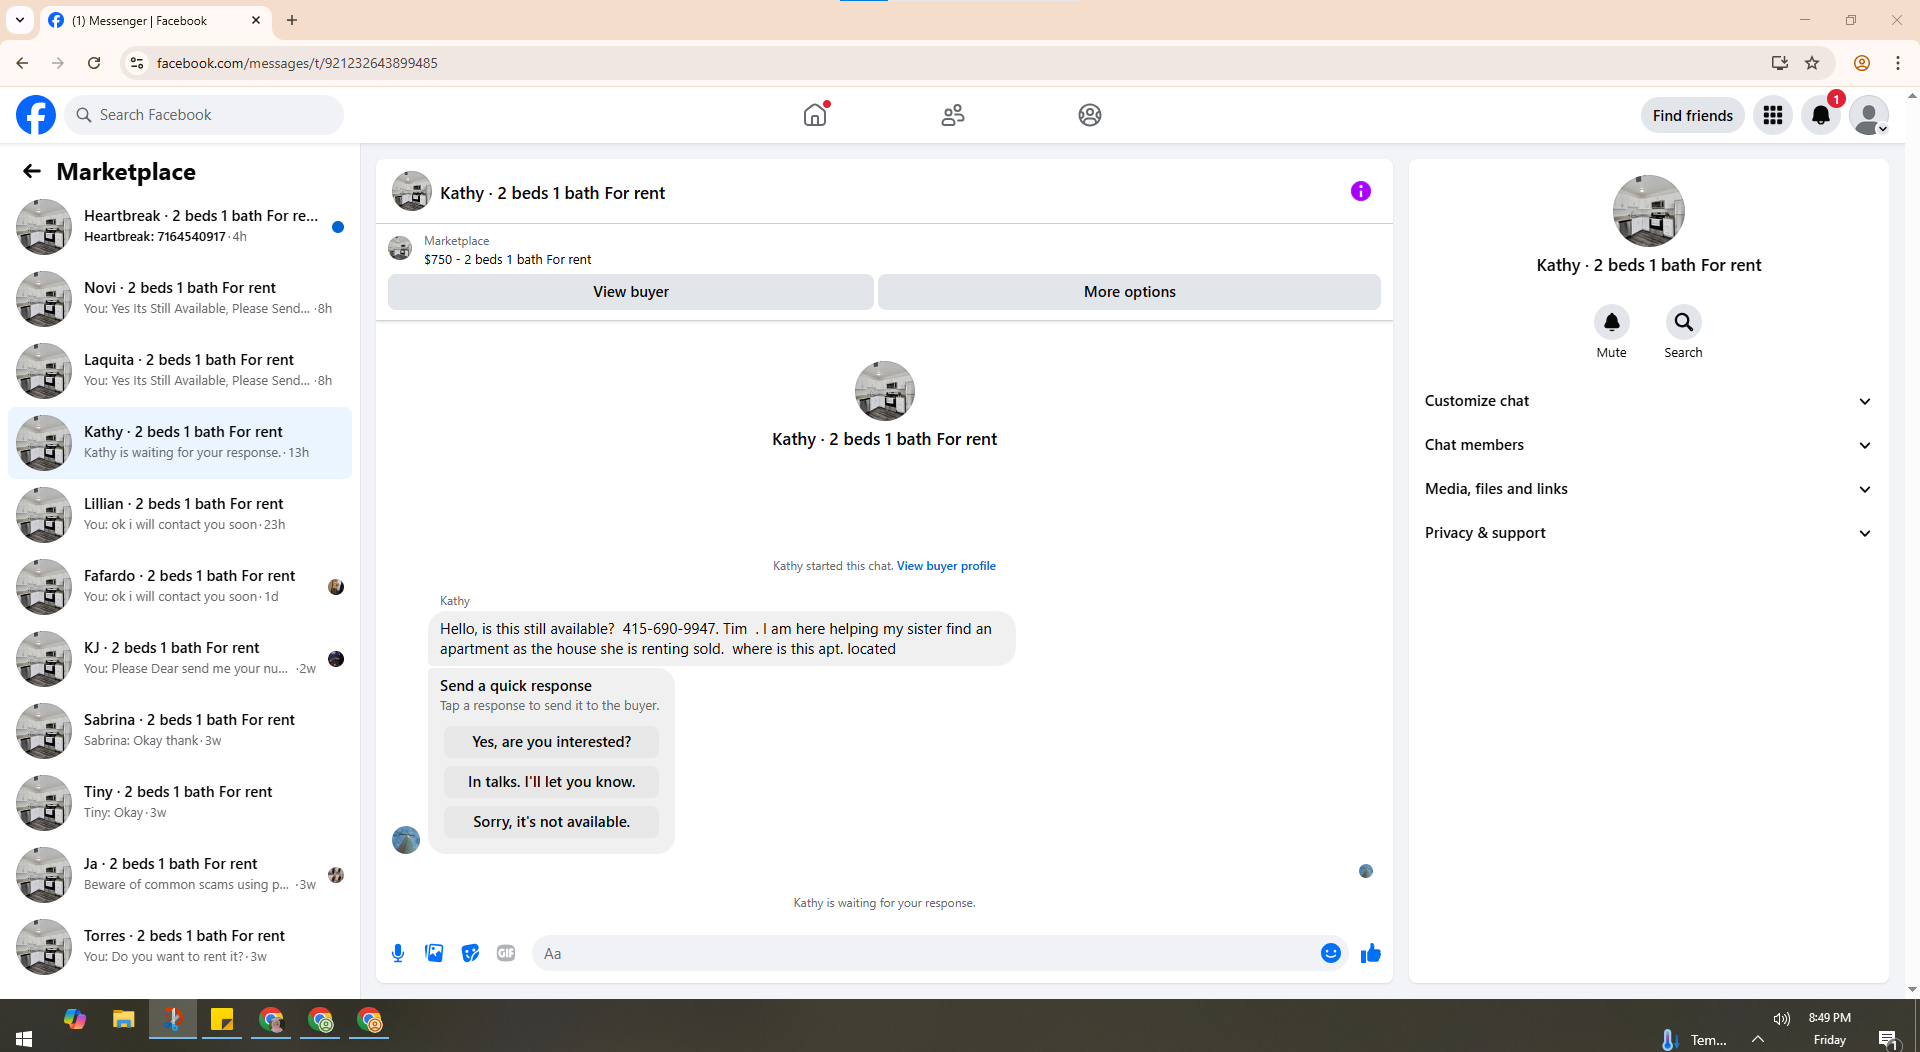Viewport: 1920px width, 1052px height.
Task: Open Windows Start menu
Action: coord(24,1039)
